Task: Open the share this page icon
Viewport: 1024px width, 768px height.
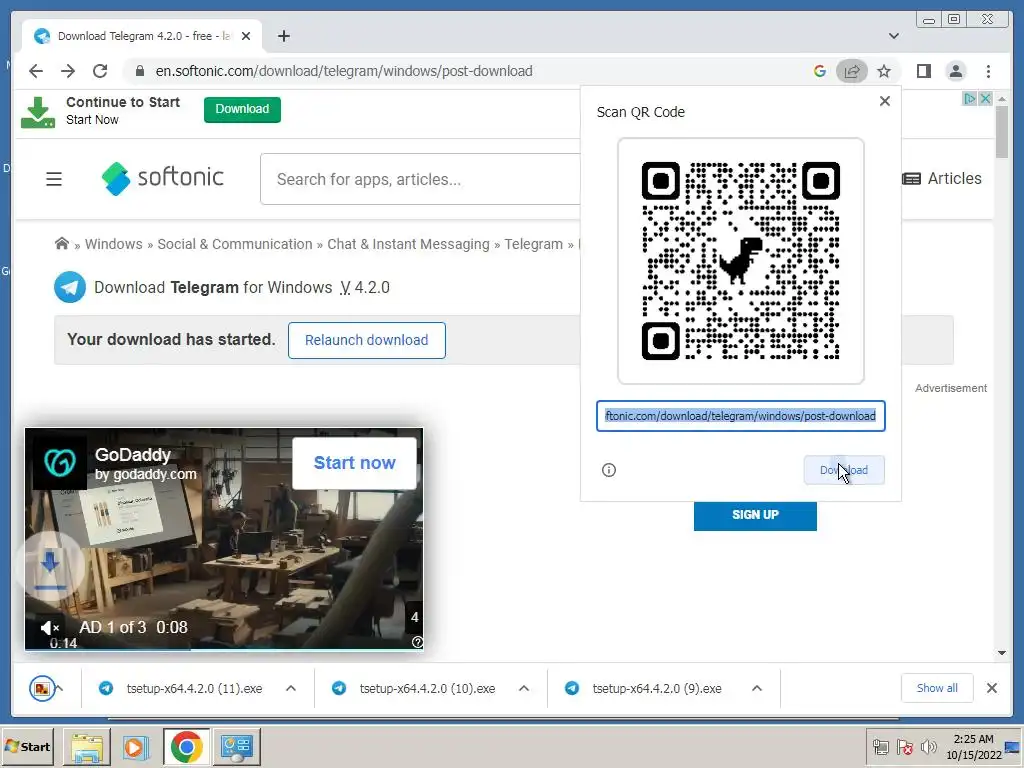Action: (x=852, y=71)
